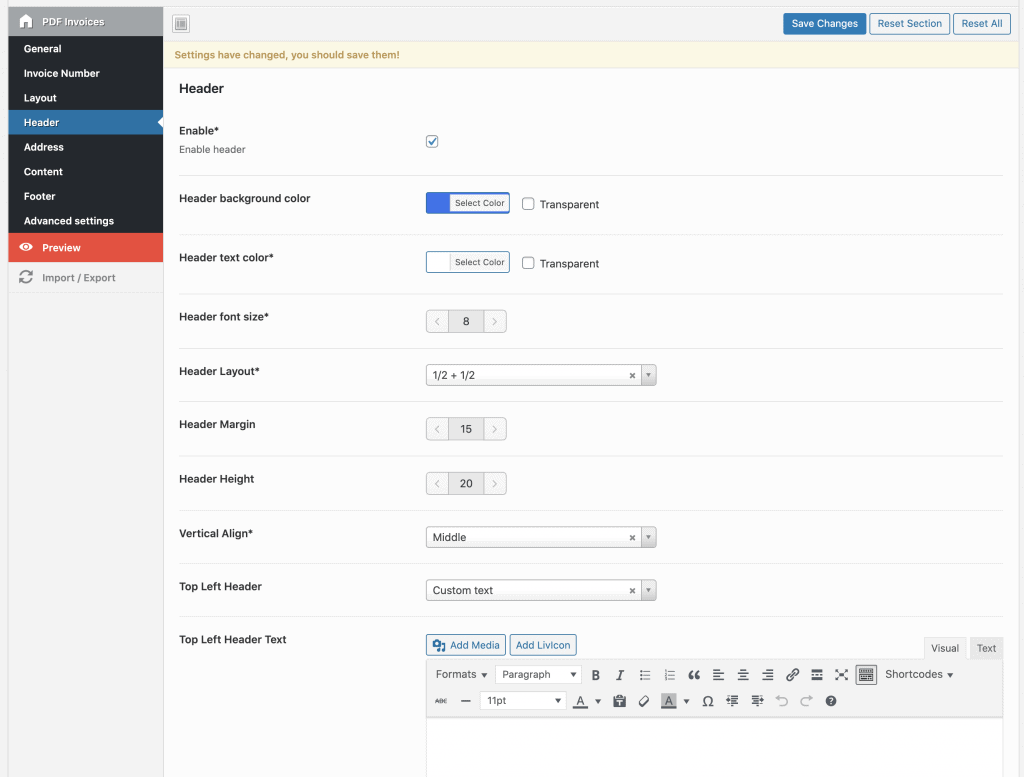This screenshot has height=777, width=1024.
Task: Check Transparent for header background color
Action: [528, 204]
